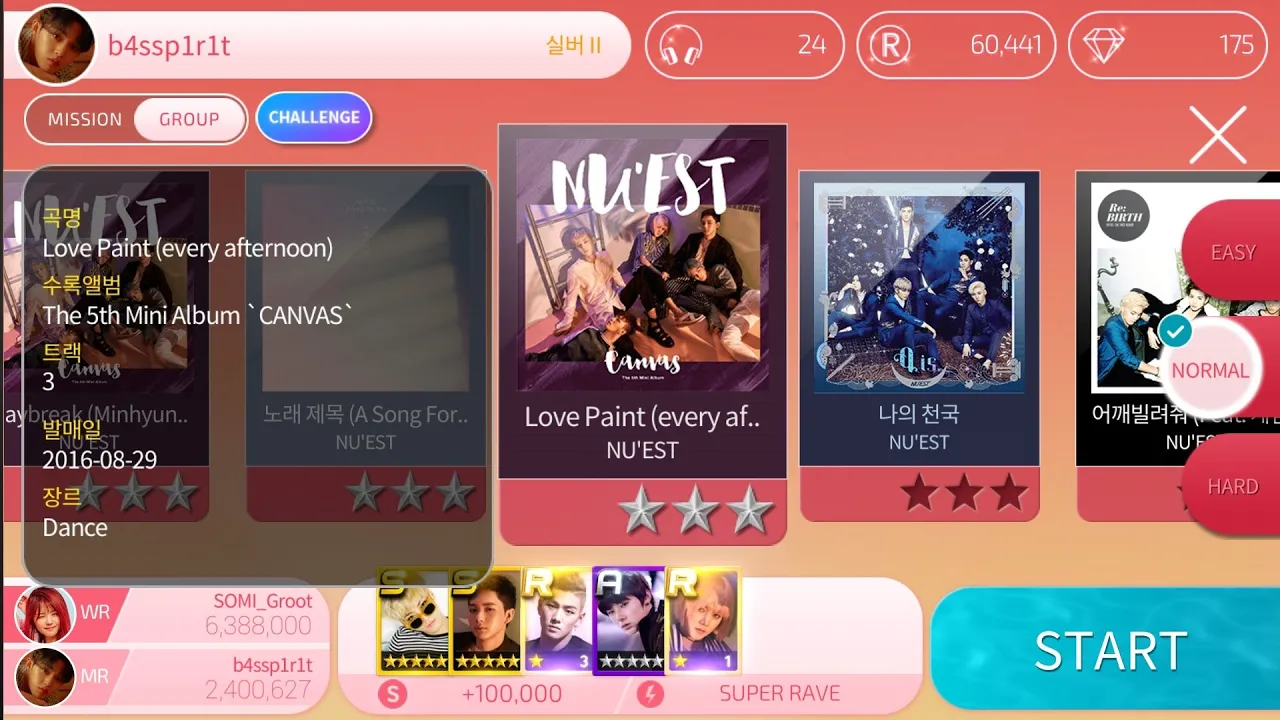Choose the 나의 천국 song card
Viewport: 1280px width, 720px height.
coord(919,346)
